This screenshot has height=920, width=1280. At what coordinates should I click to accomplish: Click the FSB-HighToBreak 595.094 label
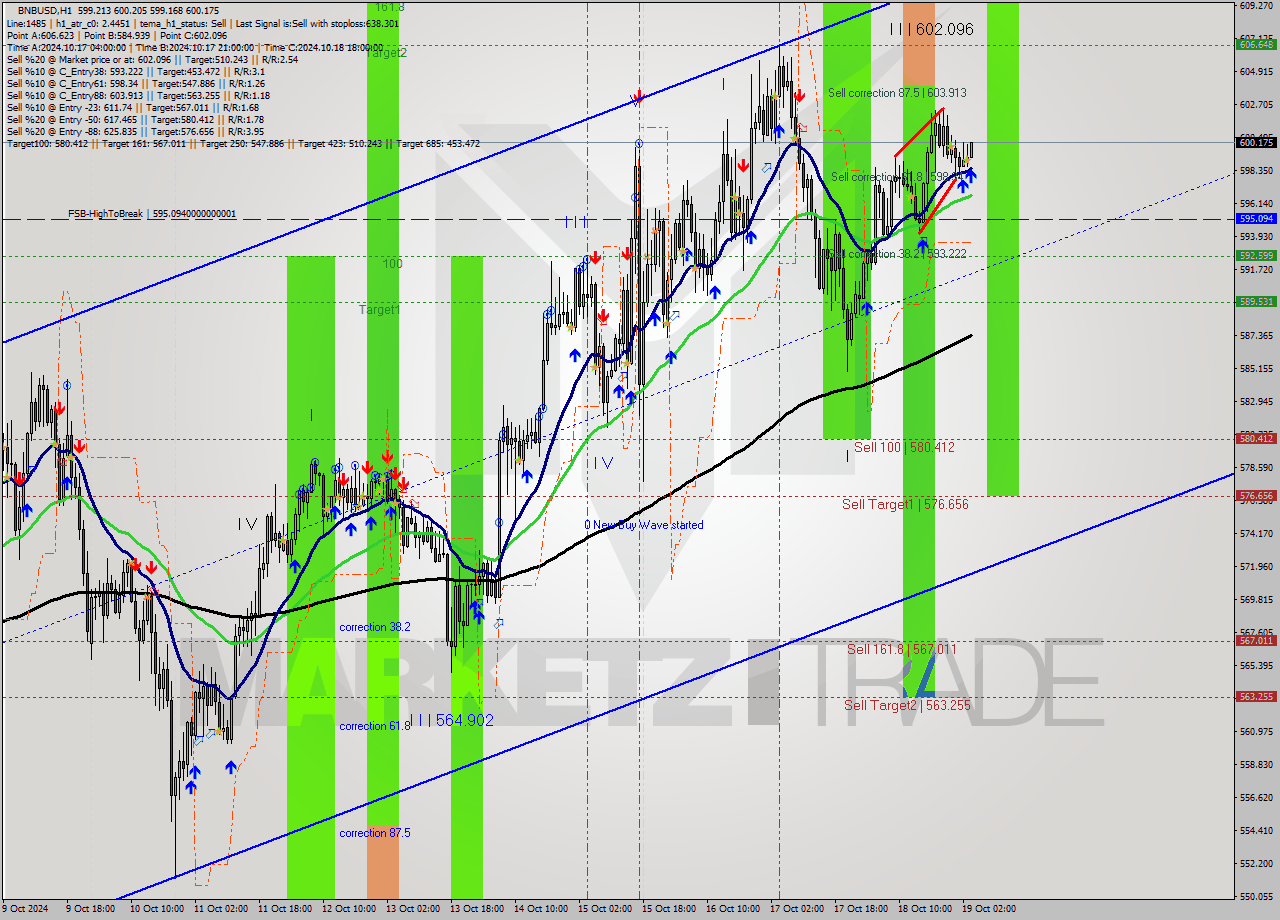coord(152,214)
